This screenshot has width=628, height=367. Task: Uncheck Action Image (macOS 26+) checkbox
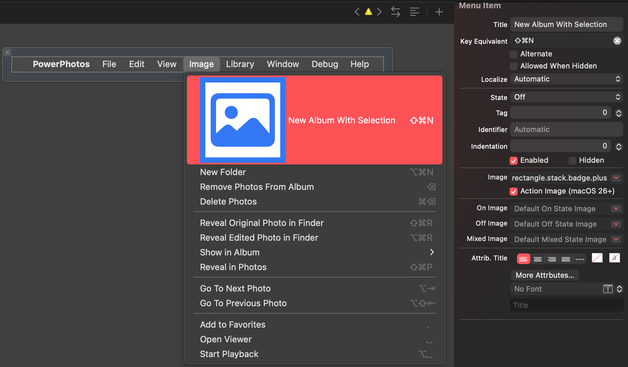pos(513,192)
